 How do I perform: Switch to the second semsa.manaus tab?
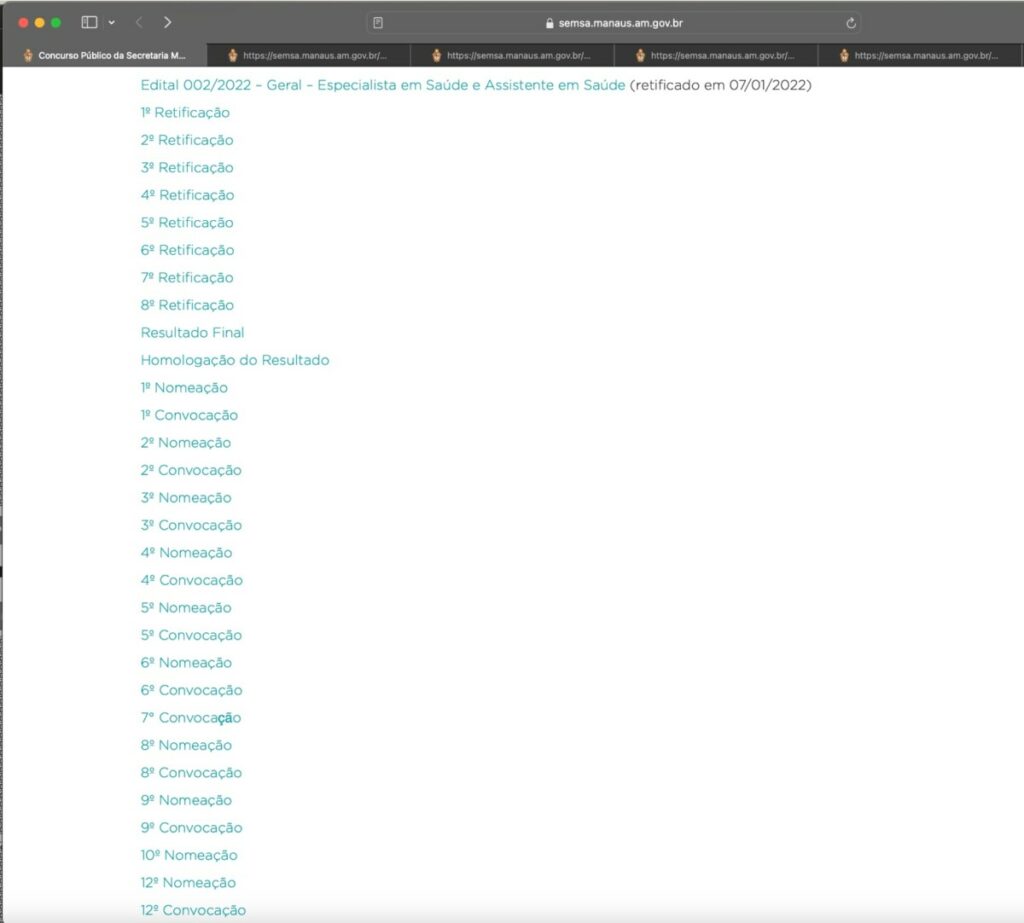[x=308, y=56]
